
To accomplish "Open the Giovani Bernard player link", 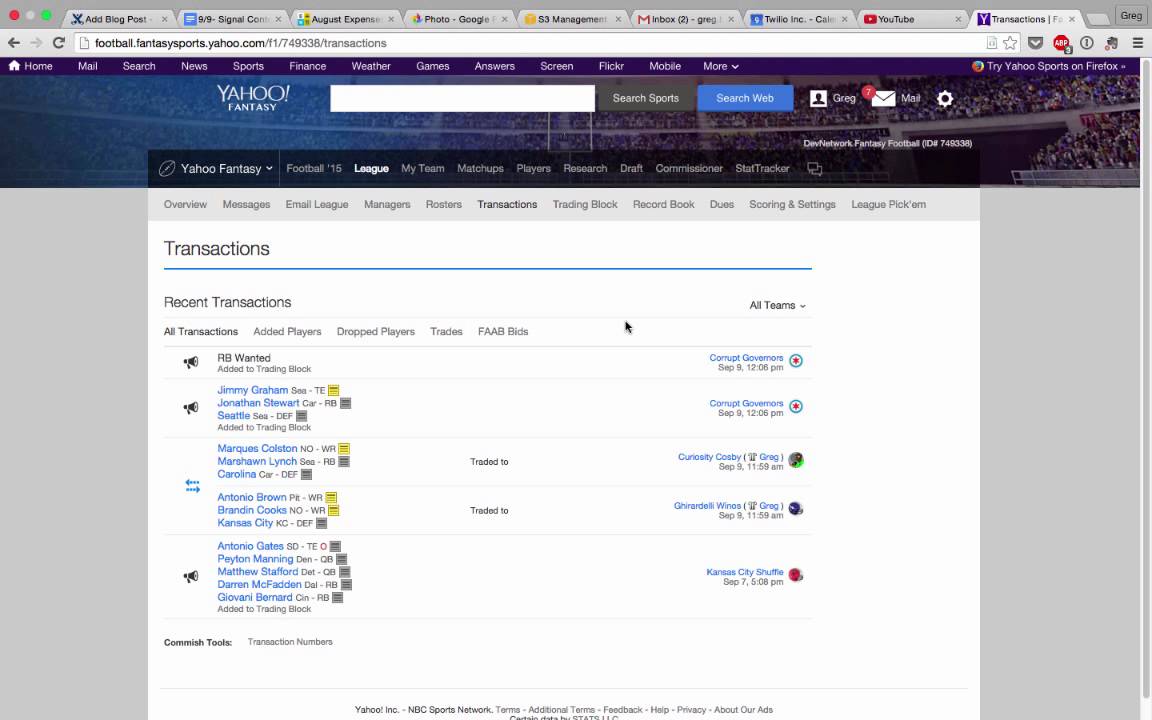I will click(x=255, y=597).
